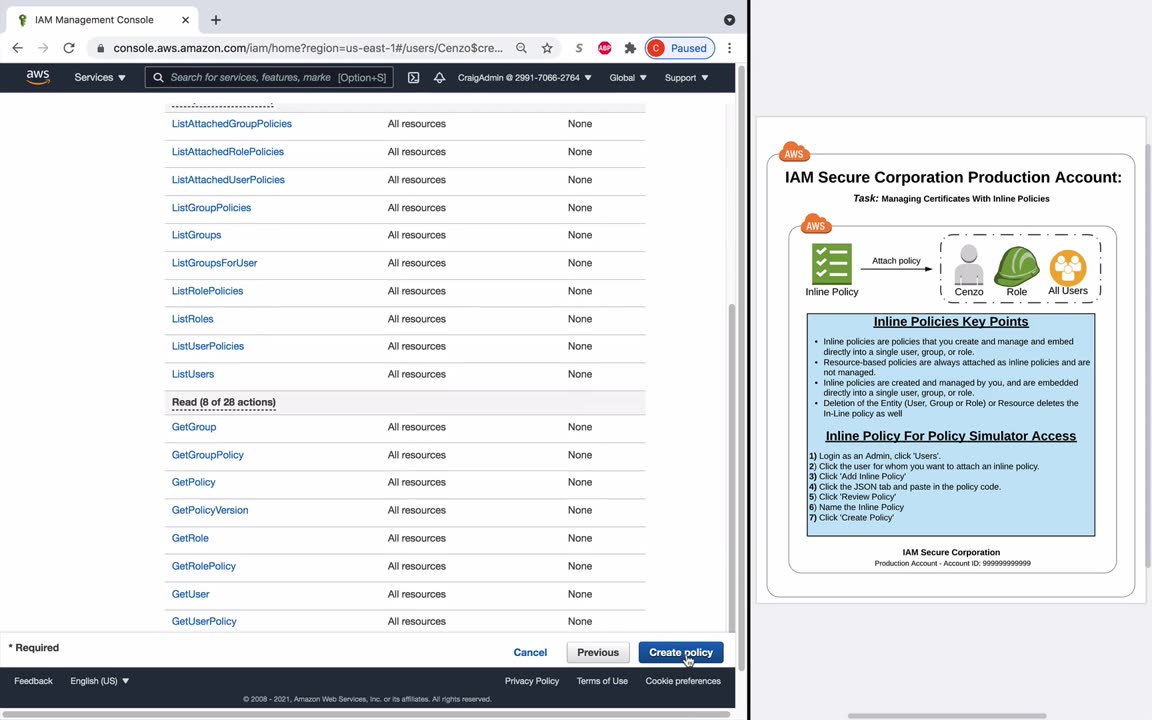Image resolution: width=1152 pixels, height=720 pixels.
Task: Click the AWS logo home icon
Action: click(x=38, y=77)
